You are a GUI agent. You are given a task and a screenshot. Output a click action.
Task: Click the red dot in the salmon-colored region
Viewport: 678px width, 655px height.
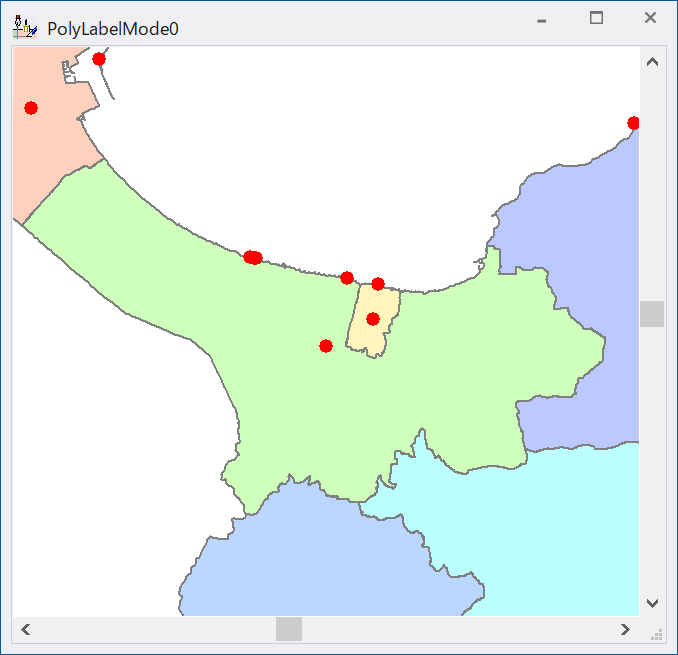click(31, 108)
